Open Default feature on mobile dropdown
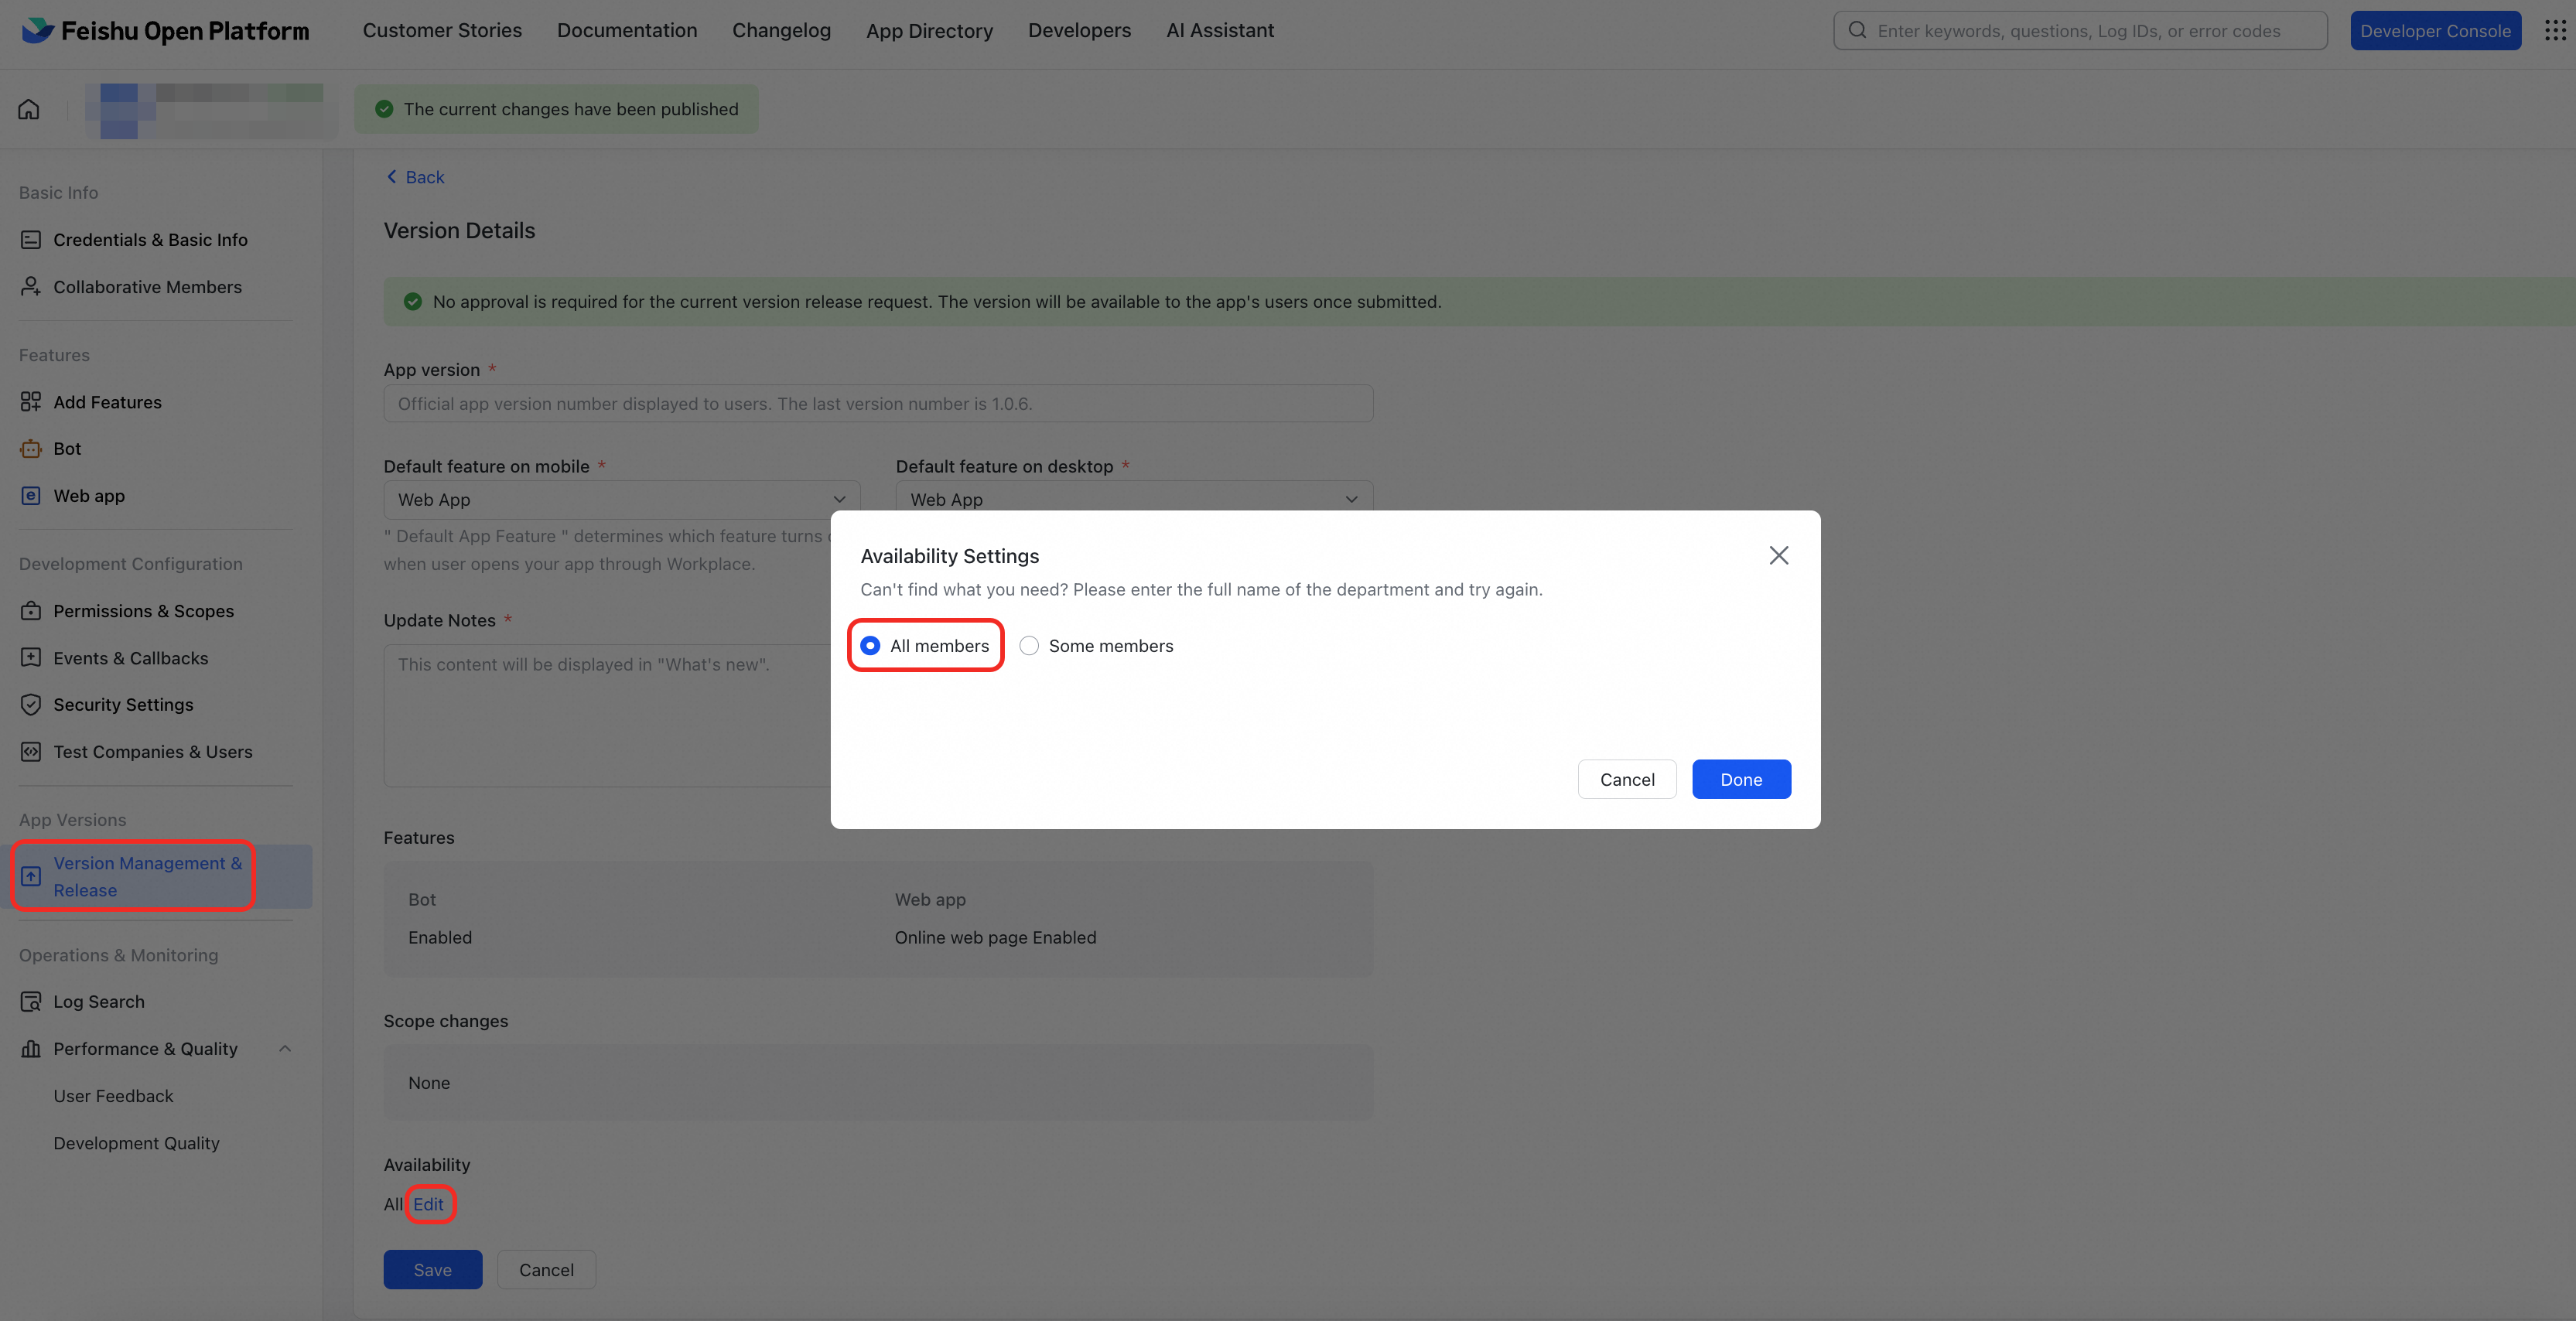This screenshot has height=1321, width=2576. point(621,499)
